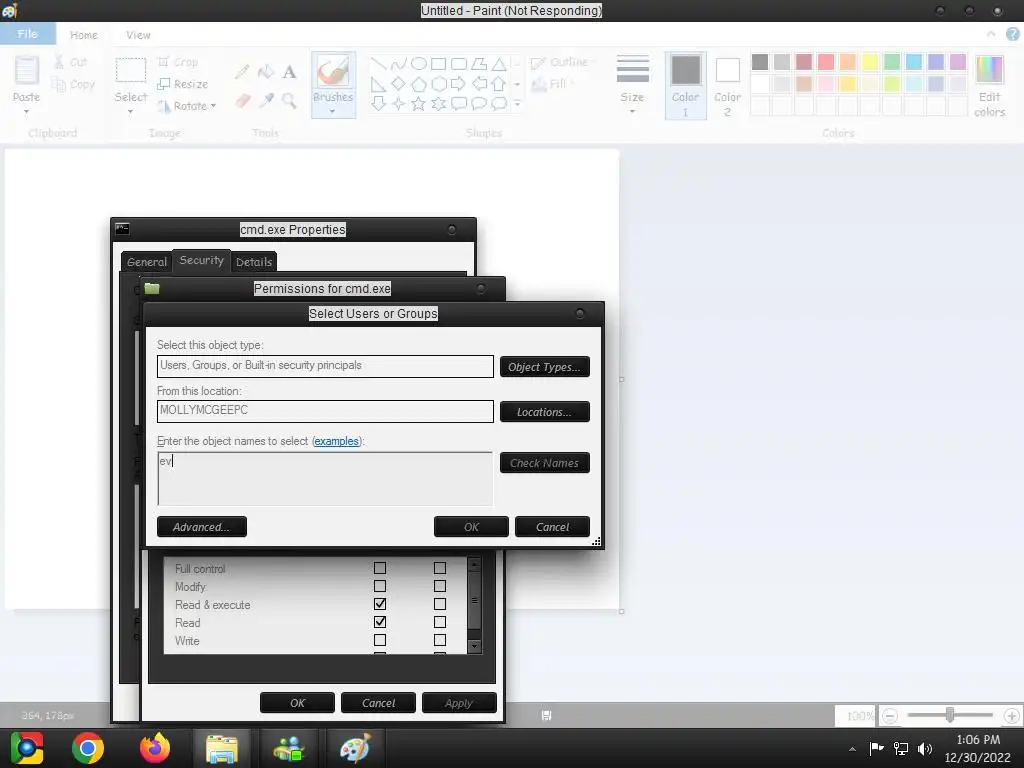The width and height of the screenshot is (1024, 768).
Task: Select the Fill with color bucket tool
Action: pyautogui.click(x=266, y=71)
